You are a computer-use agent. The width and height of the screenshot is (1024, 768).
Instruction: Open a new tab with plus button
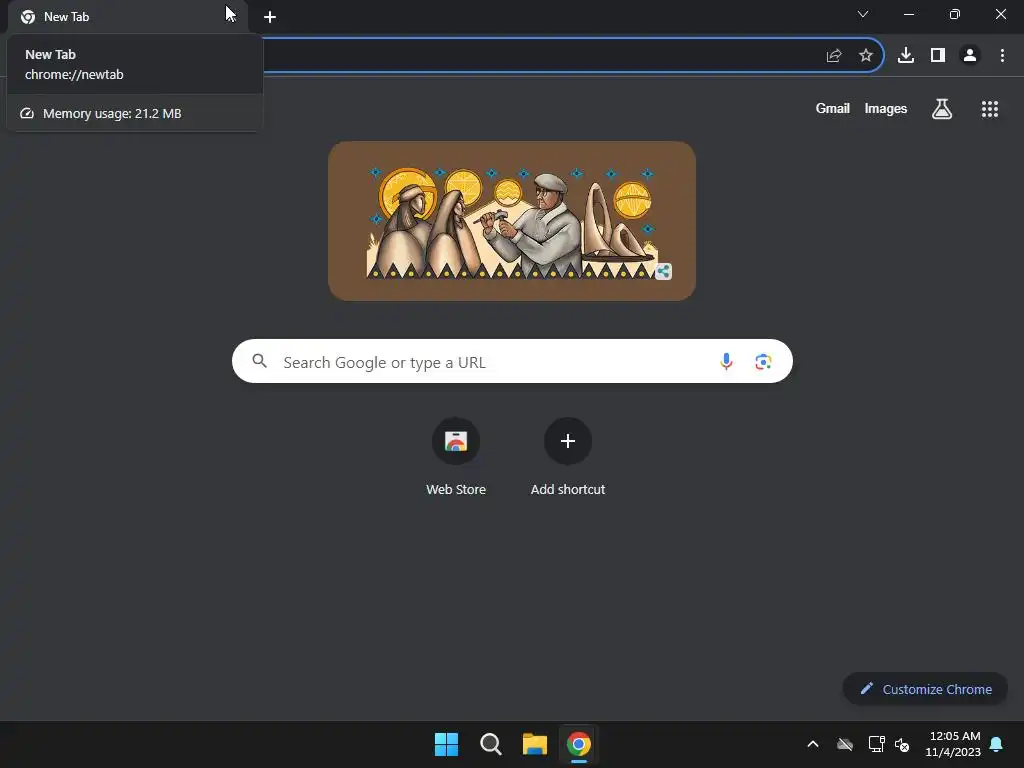click(270, 17)
